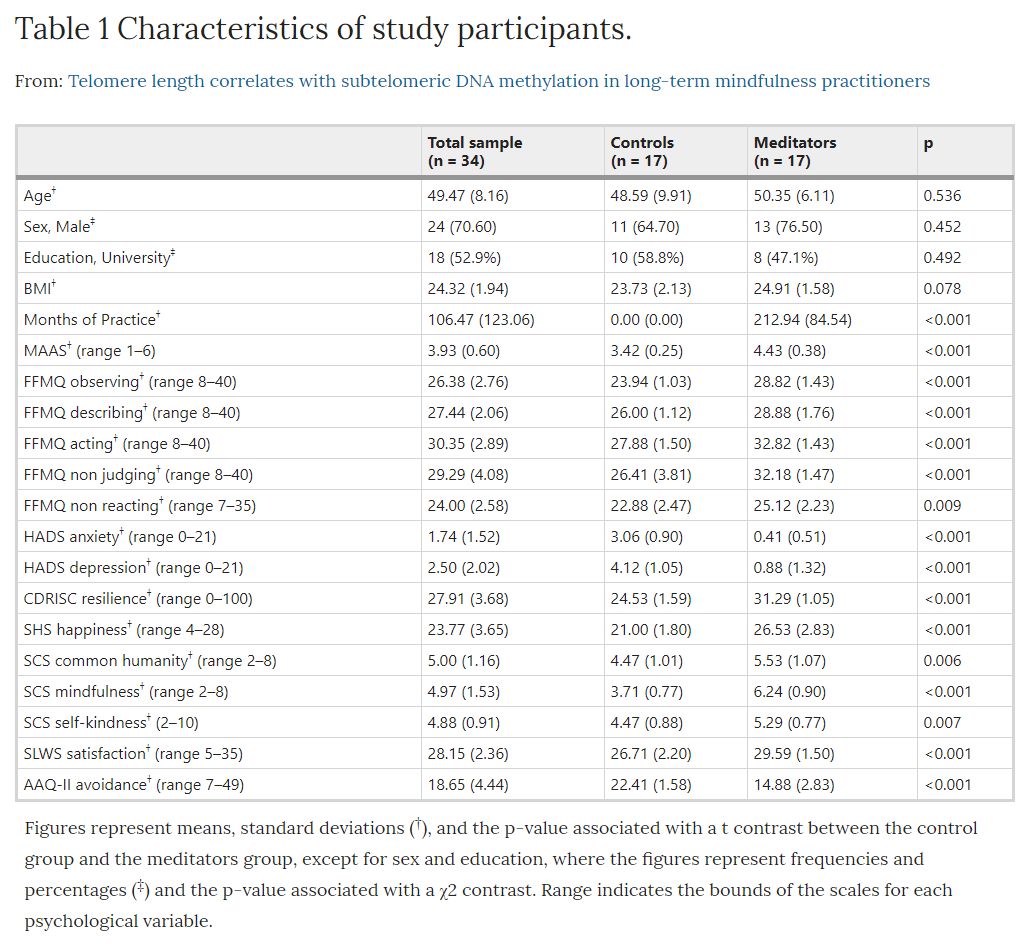Click the Age row label

[x=40, y=196]
